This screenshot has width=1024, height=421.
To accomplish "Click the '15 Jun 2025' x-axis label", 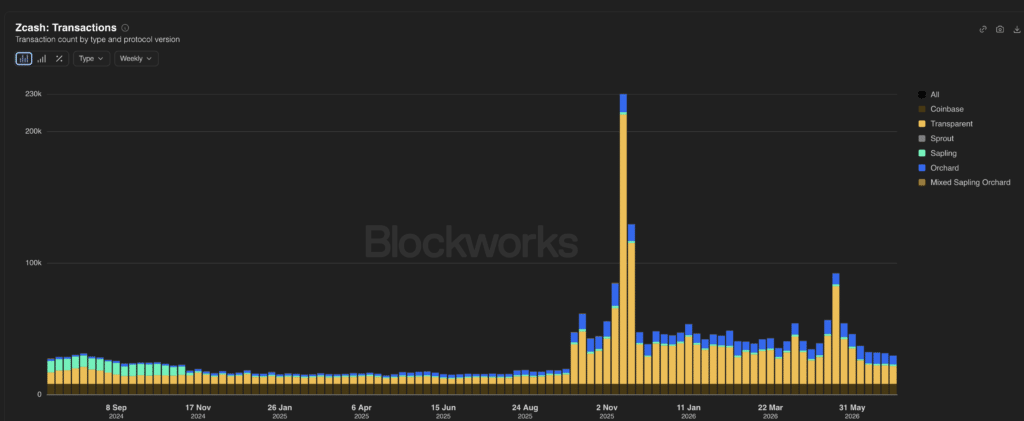I will click(x=443, y=411).
